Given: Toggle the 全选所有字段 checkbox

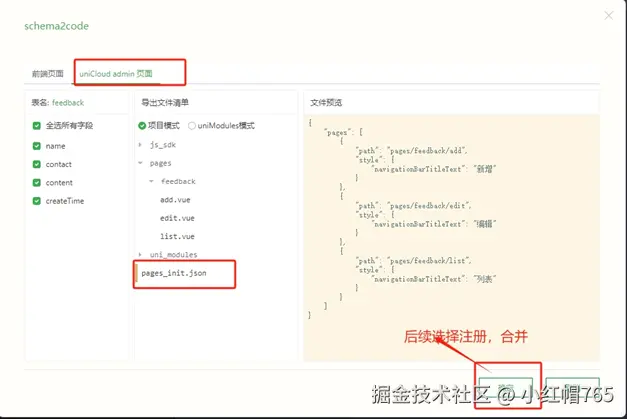Looking at the screenshot, I should click(x=36, y=126).
